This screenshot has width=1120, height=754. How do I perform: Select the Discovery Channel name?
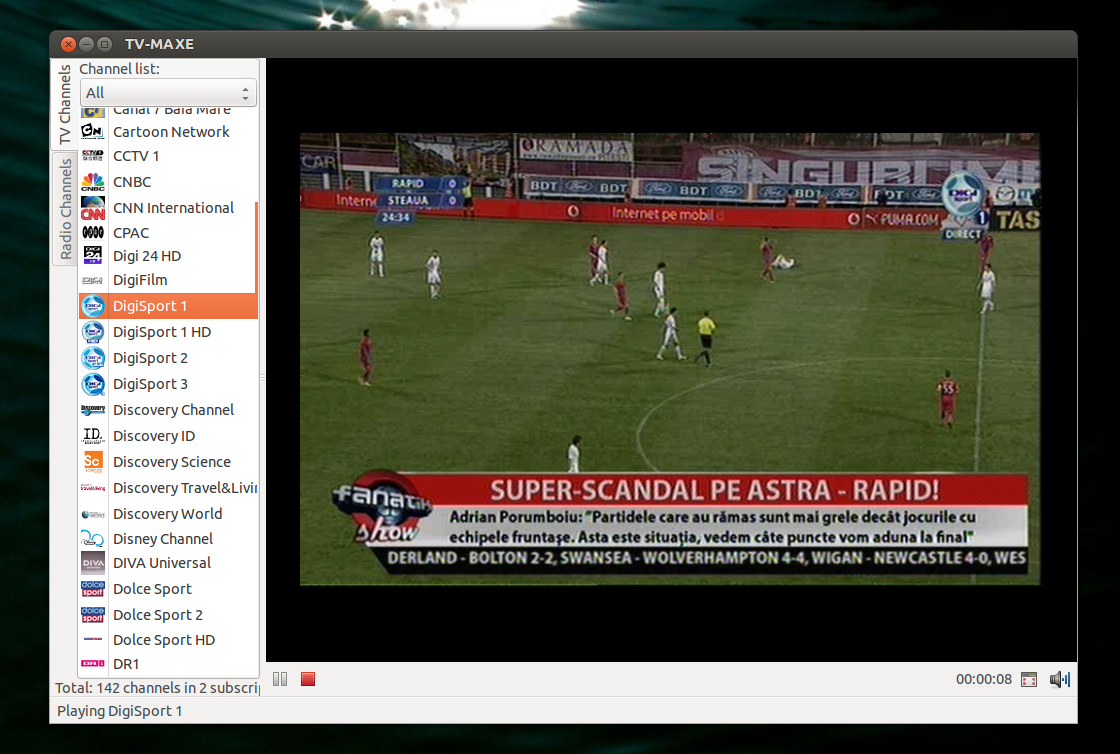tap(174, 410)
